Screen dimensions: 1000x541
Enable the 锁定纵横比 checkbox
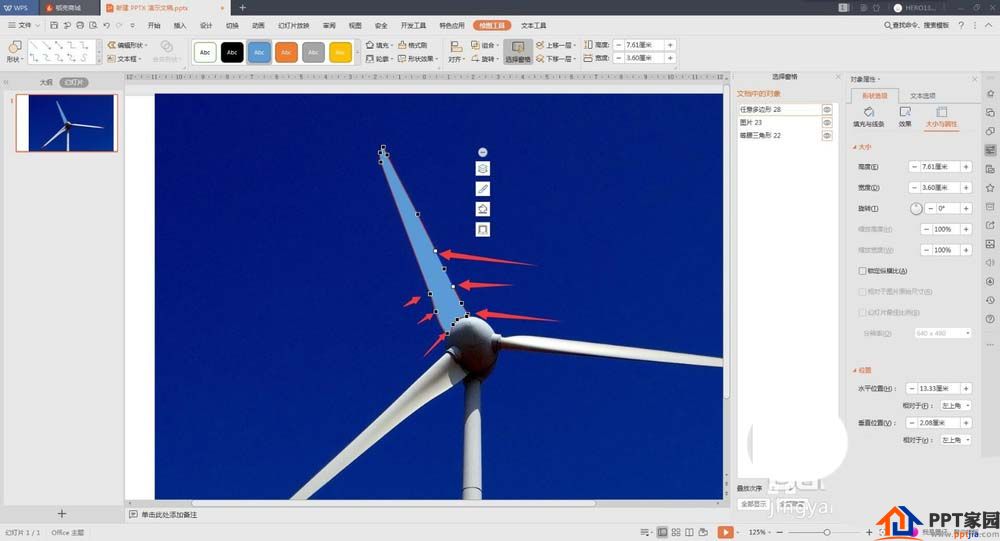coord(862,271)
